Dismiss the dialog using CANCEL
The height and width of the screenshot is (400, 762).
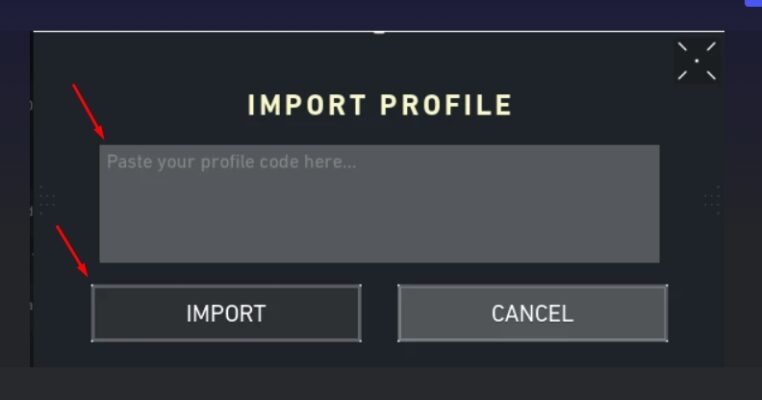tap(533, 313)
